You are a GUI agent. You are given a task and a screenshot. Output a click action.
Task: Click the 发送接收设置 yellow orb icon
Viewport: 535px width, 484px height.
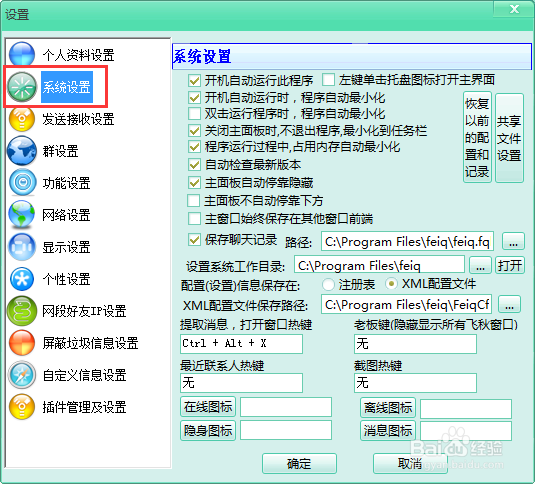pyautogui.click(x=22, y=119)
